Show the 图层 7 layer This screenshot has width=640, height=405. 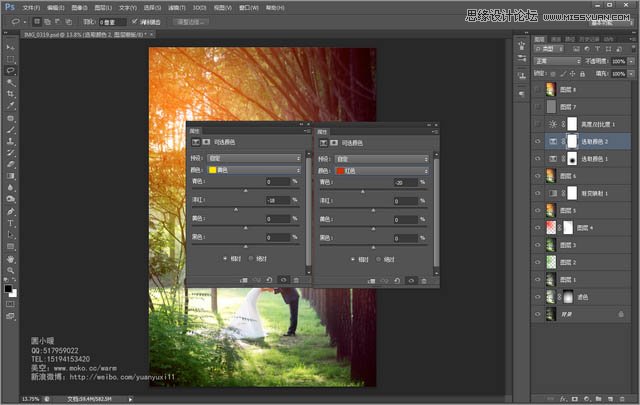tap(538, 107)
